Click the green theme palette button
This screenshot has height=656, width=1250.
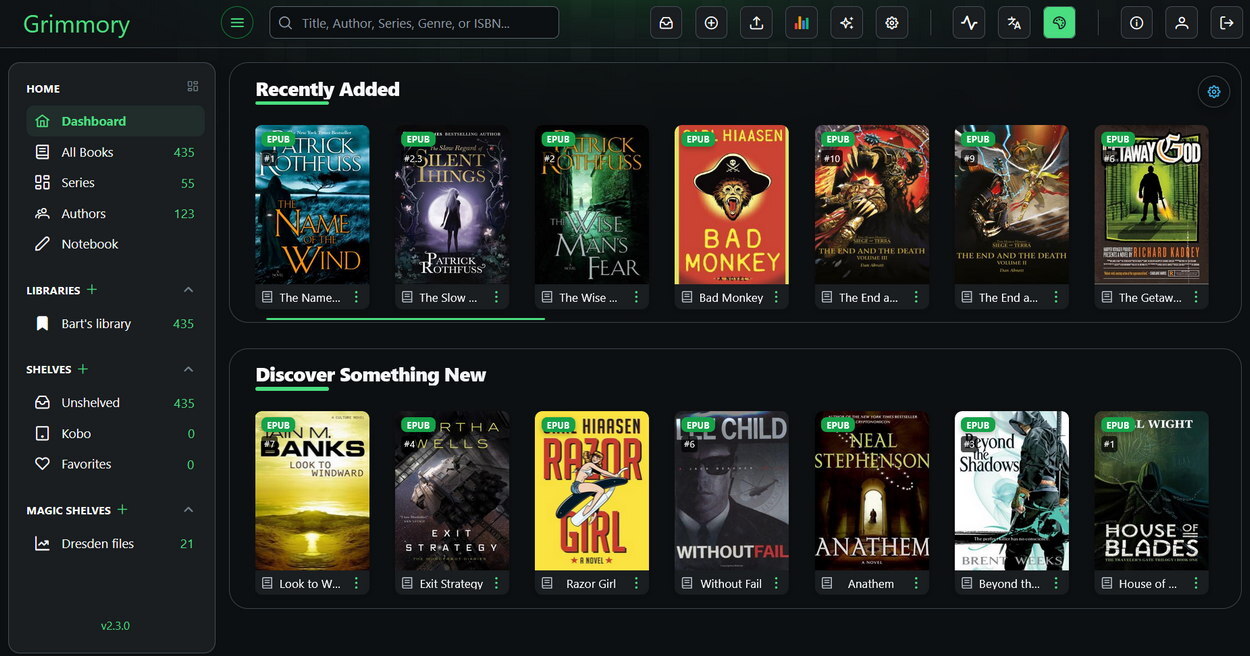tap(1059, 22)
